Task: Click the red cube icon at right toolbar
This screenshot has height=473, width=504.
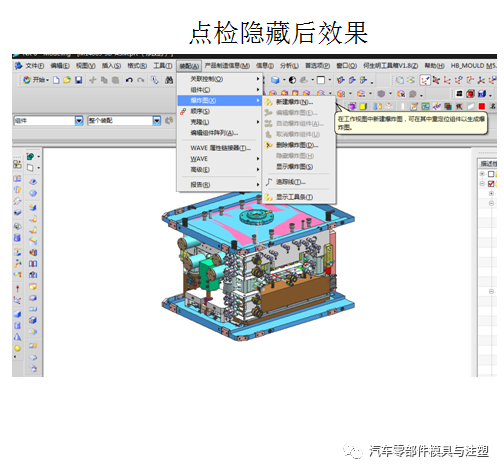Action: (470, 94)
